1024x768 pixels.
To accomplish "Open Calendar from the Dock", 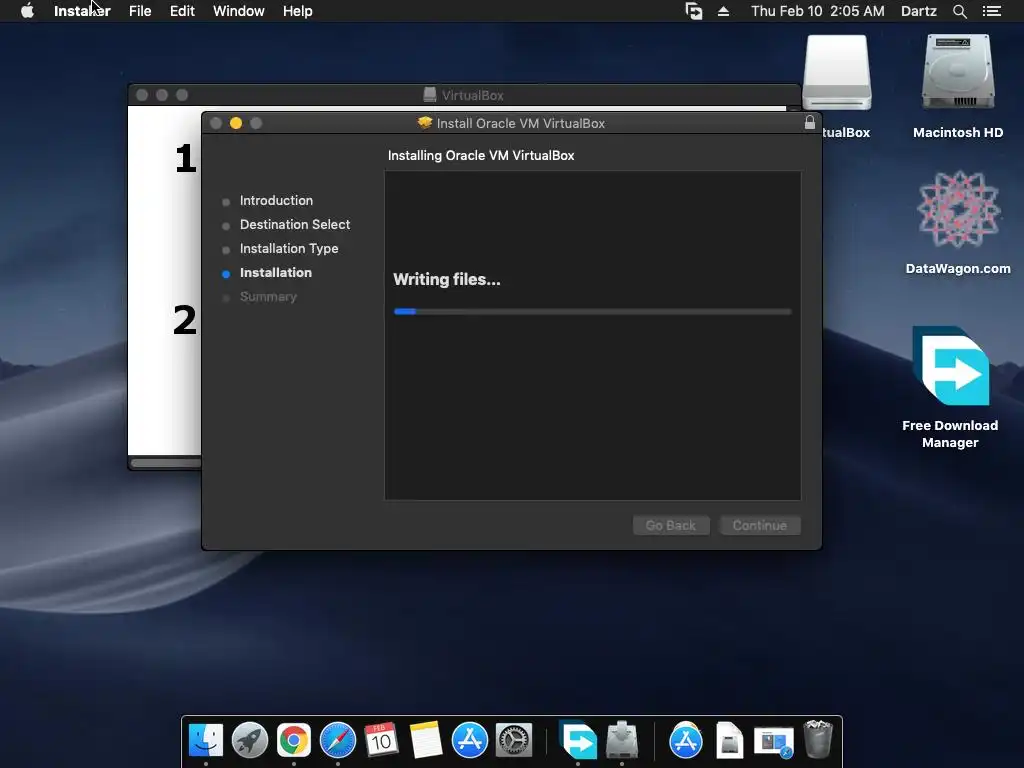I will [x=381, y=741].
